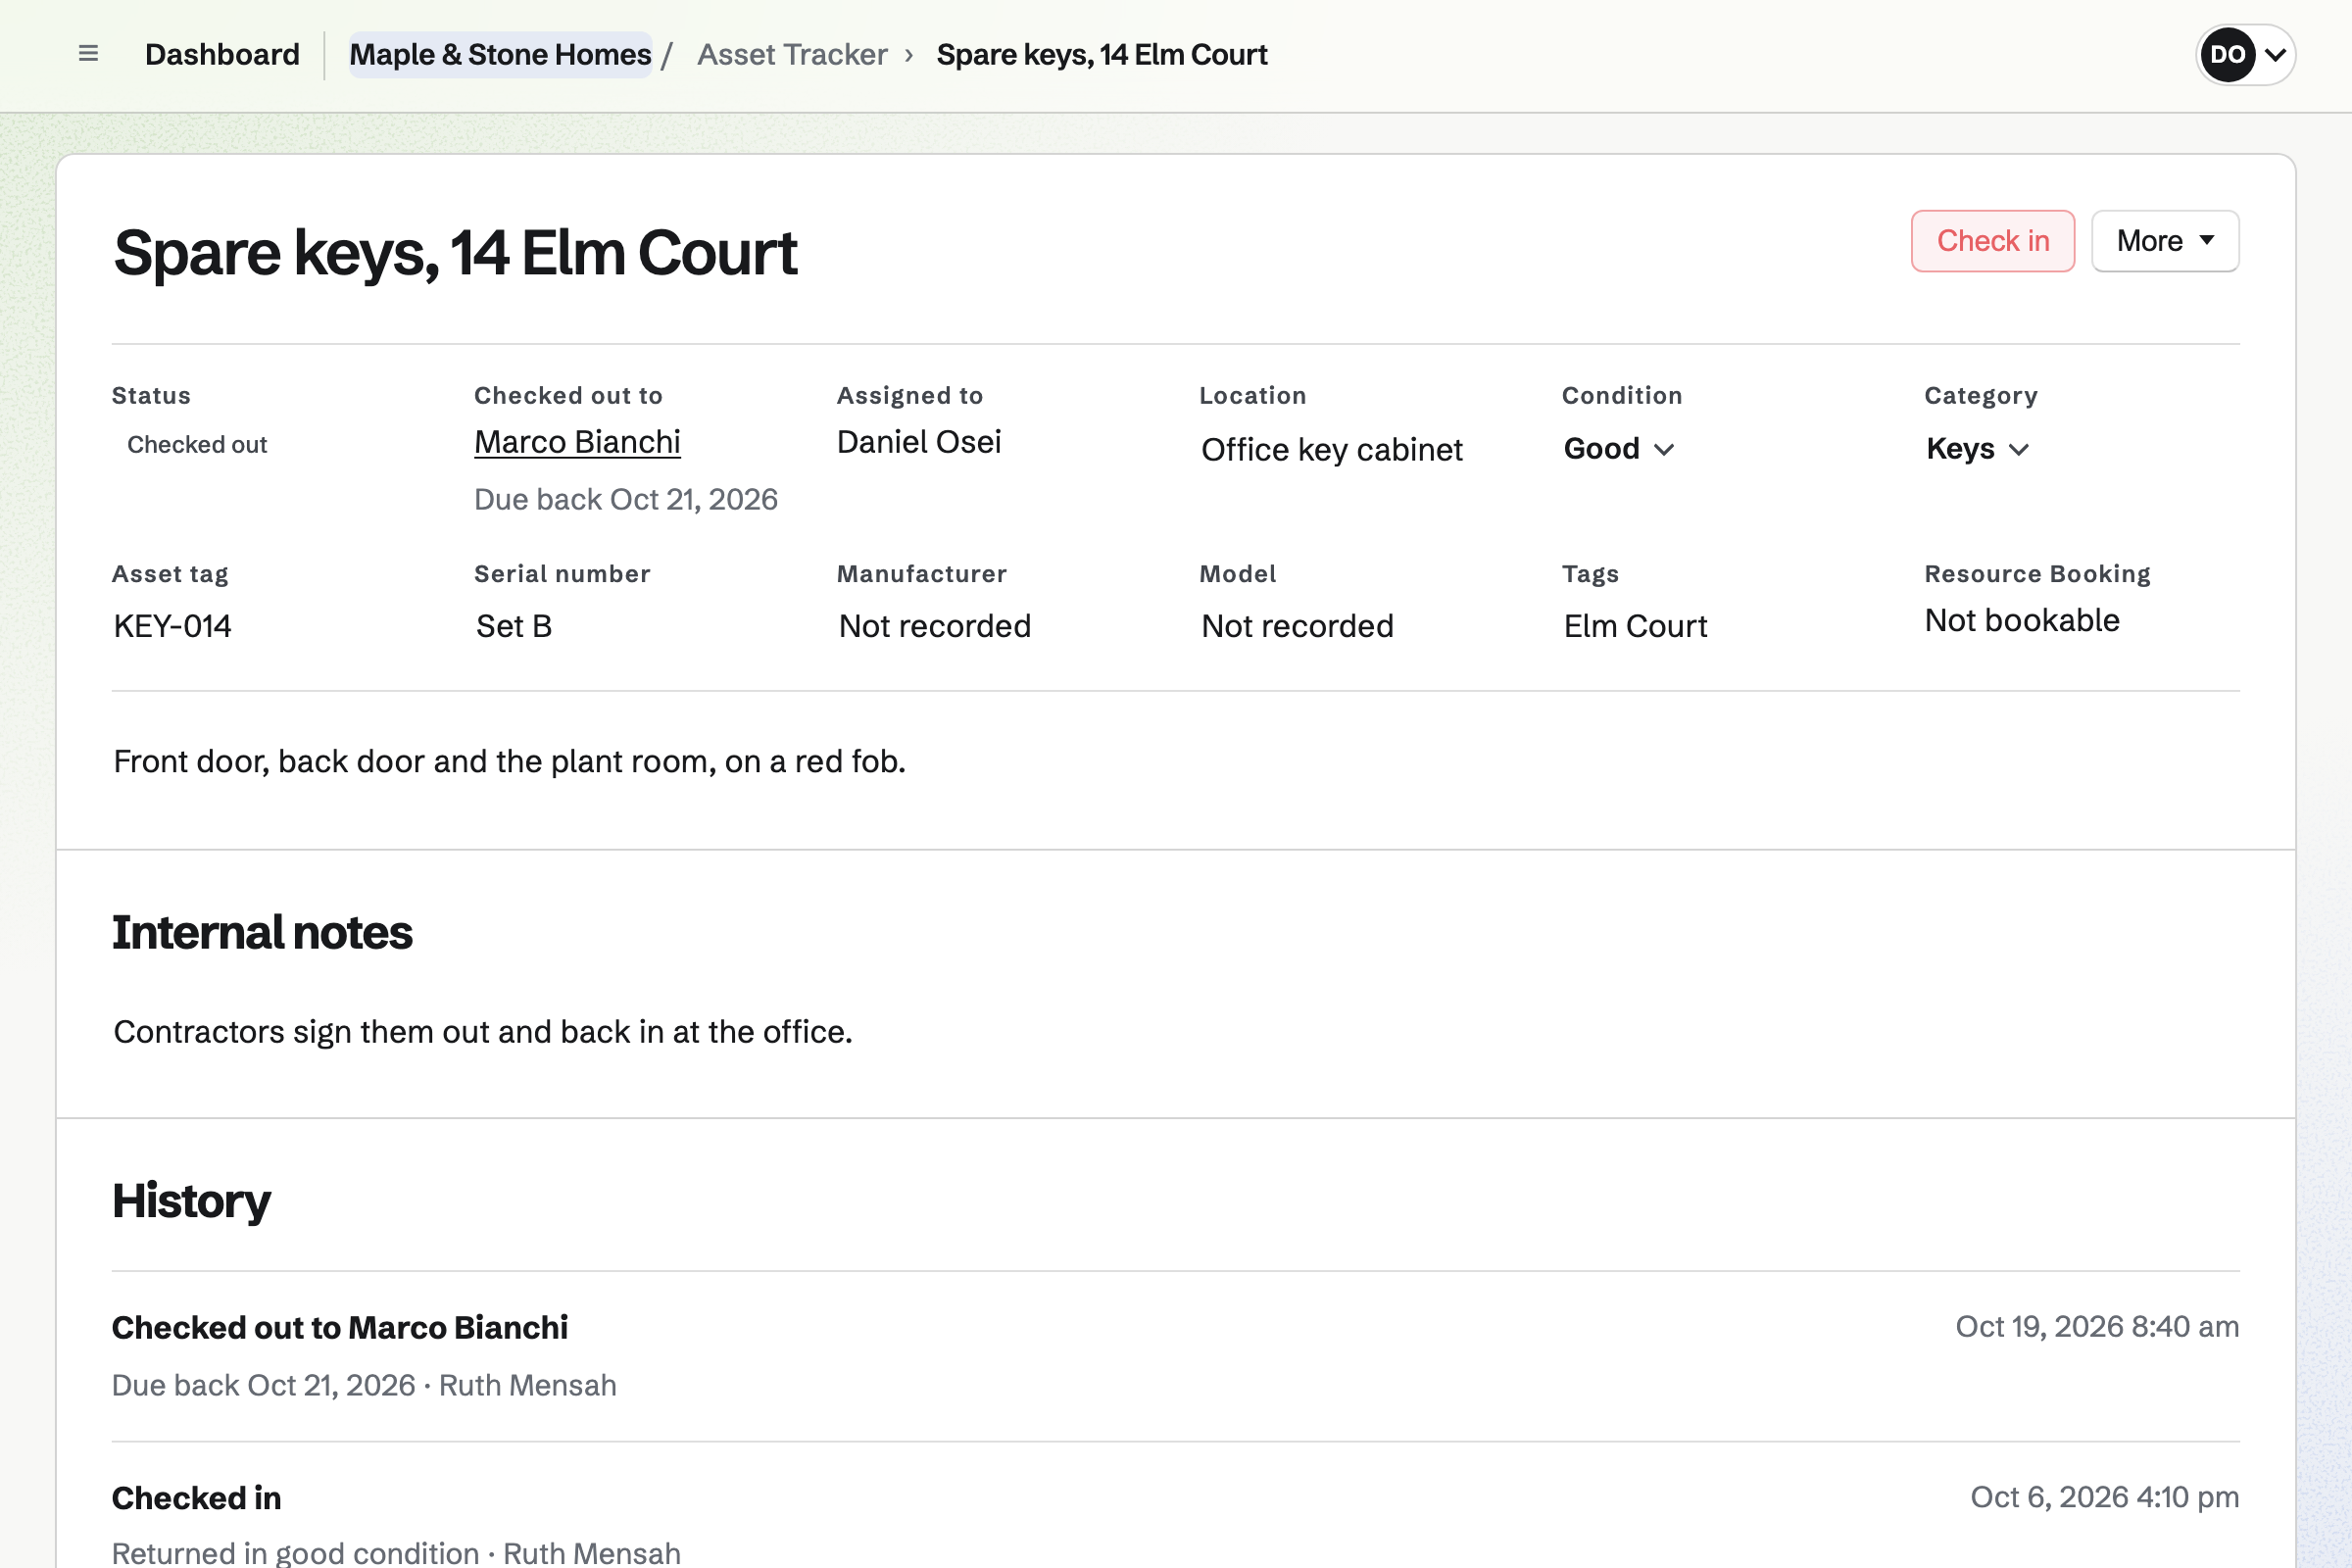Click 'Due back Oct 21, 2026' under Marco Bianchi

625,499
